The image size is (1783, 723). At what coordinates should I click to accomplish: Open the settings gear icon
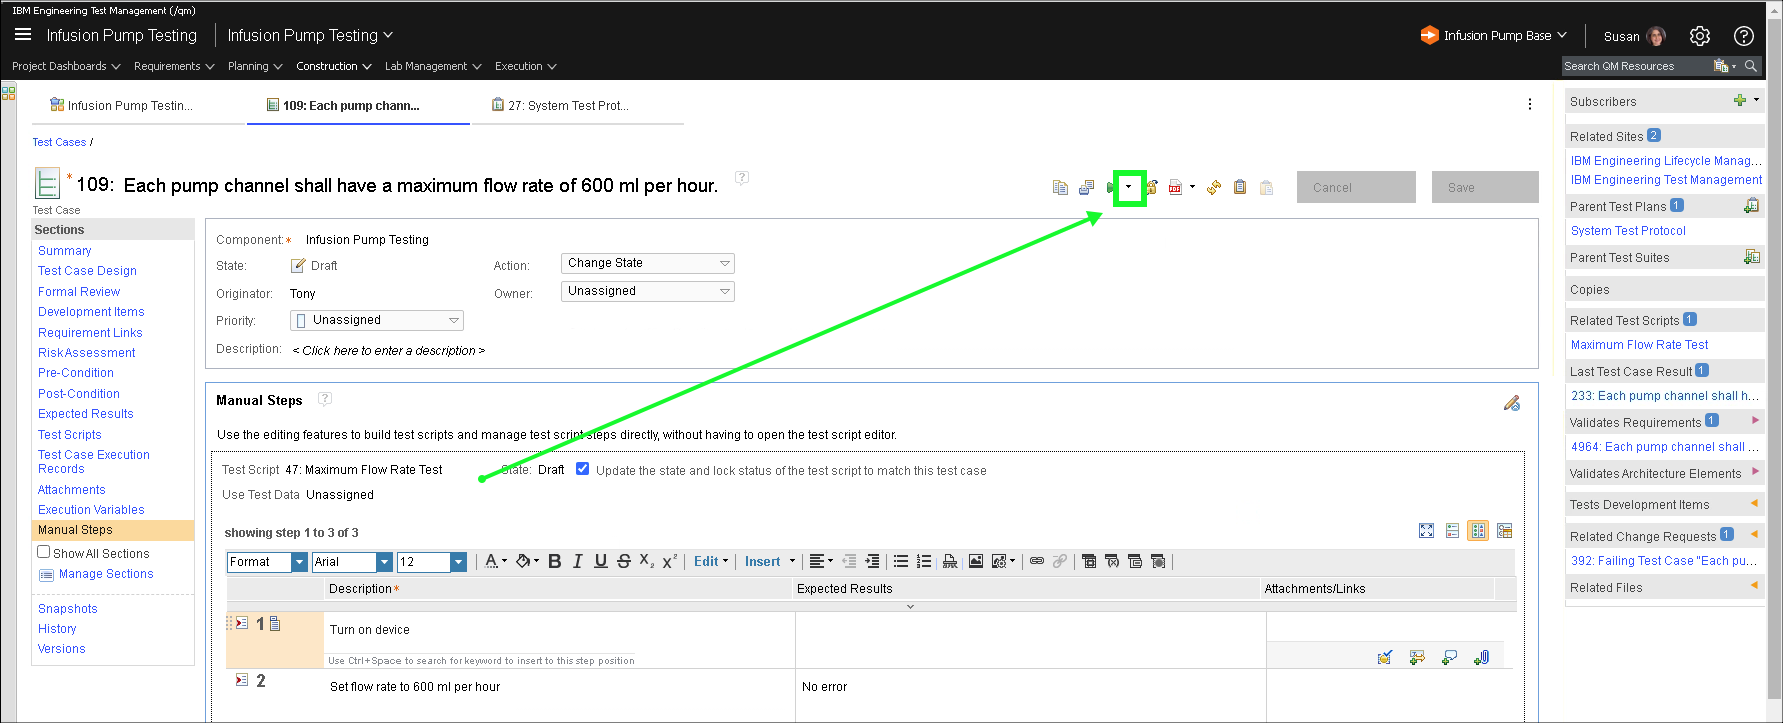pyautogui.click(x=1700, y=36)
